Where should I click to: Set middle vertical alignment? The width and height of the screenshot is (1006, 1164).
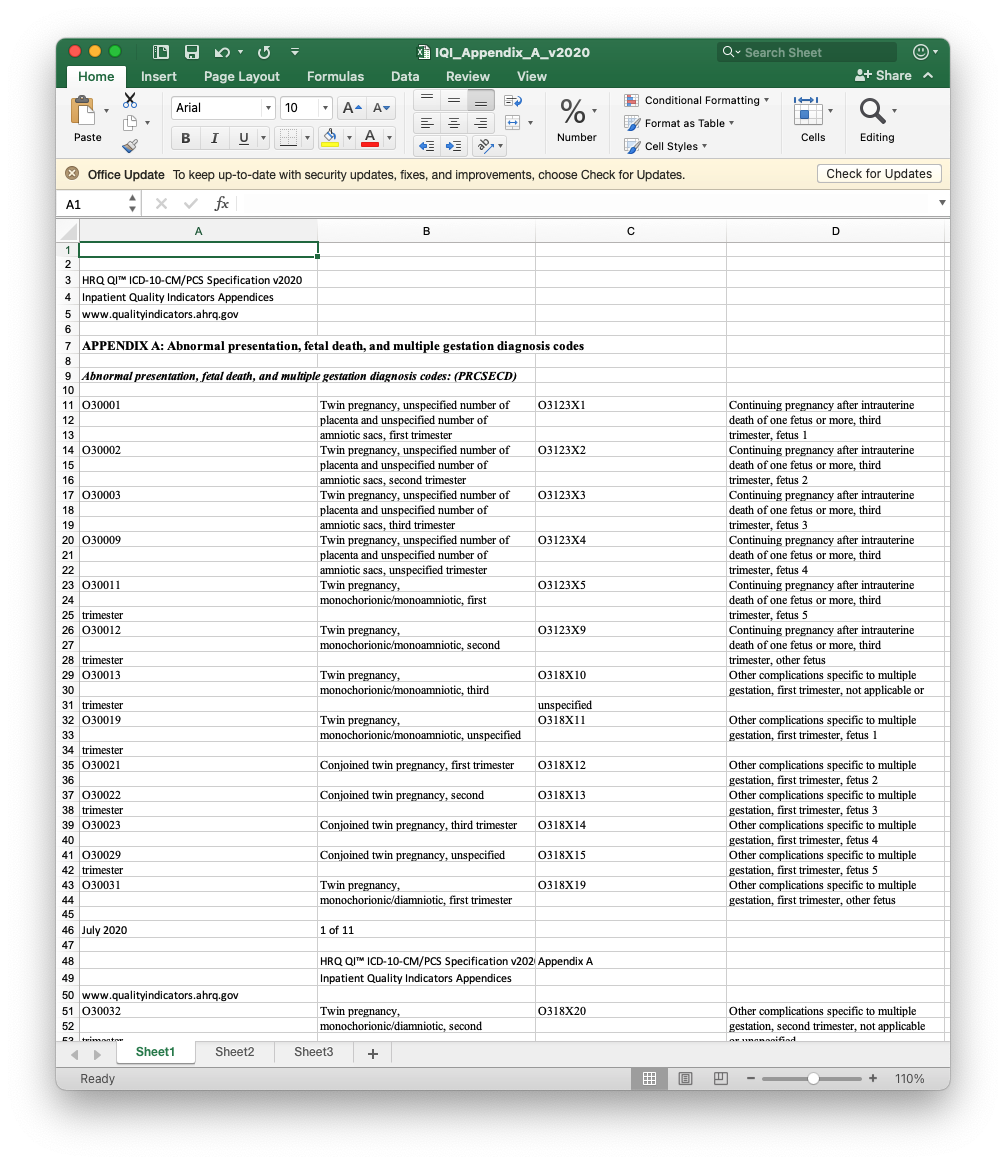click(x=454, y=100)
